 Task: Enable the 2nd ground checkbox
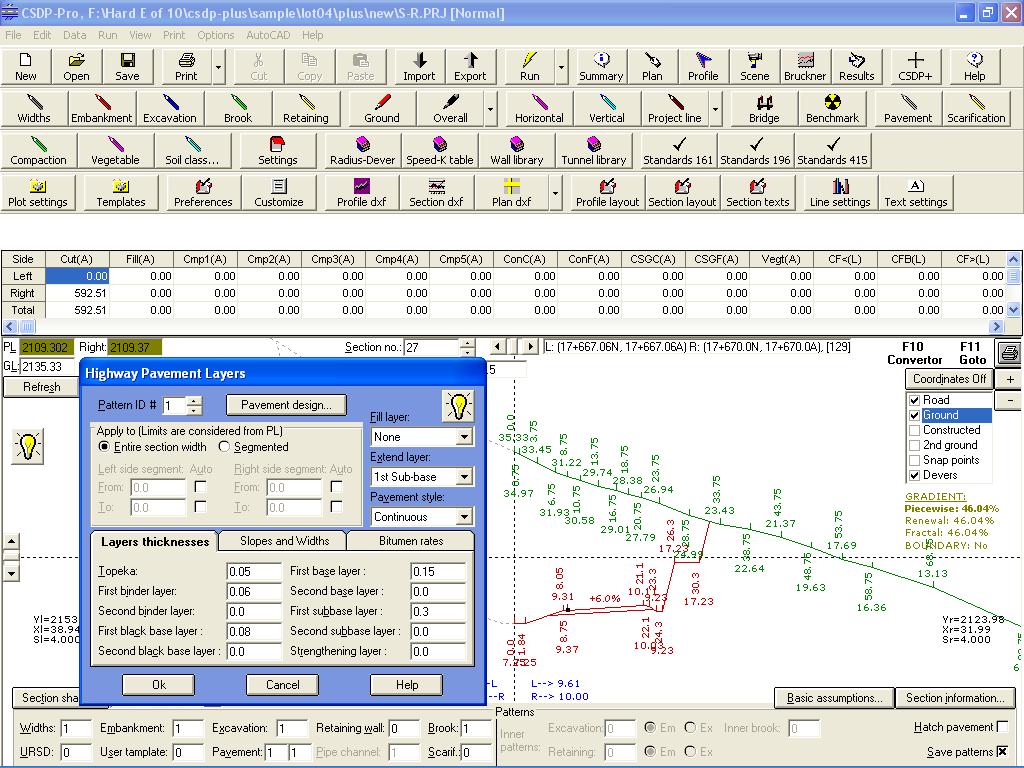[x=914, y=445]
